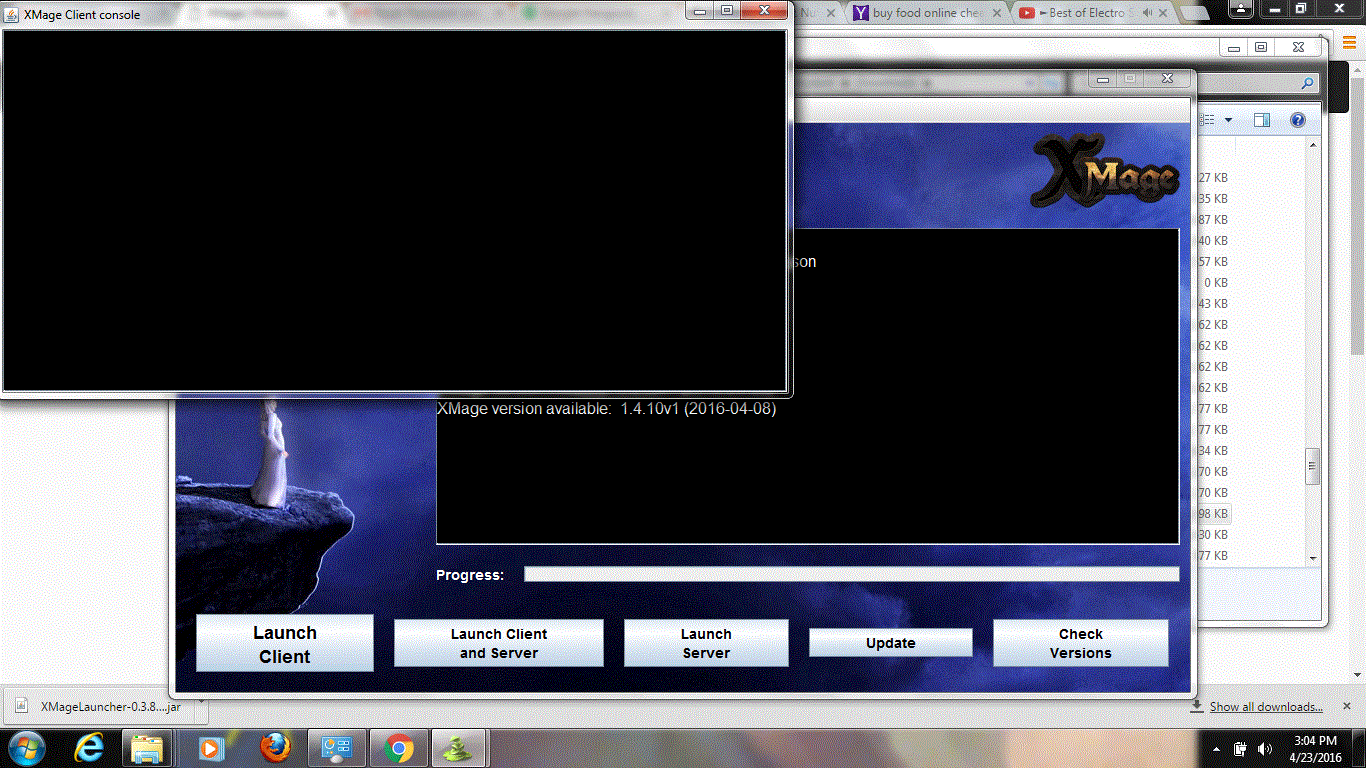Open Explorer help via the question mark

pyautogui.click(x=1297, y=120)
